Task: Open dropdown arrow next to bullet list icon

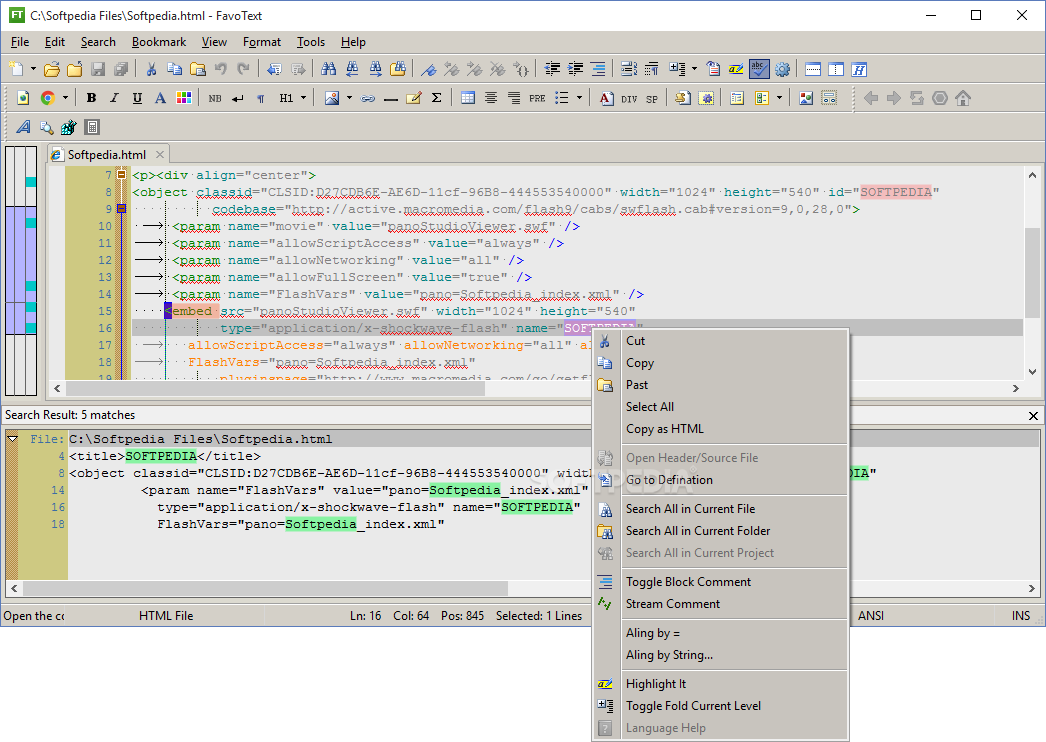Action: (x=579, y=98)
